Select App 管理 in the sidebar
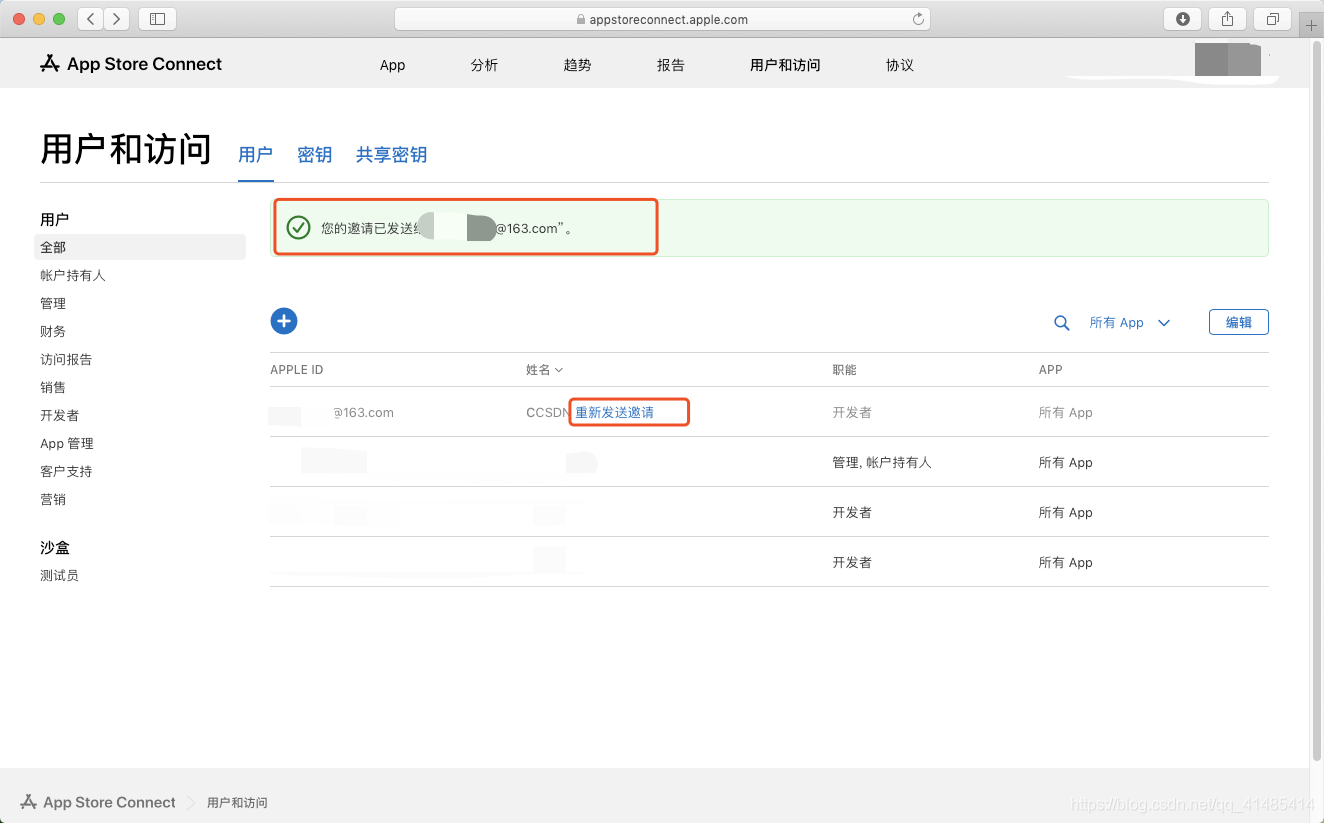The height and width of the screenshot is (823, 1324). (x=67, y=443)
